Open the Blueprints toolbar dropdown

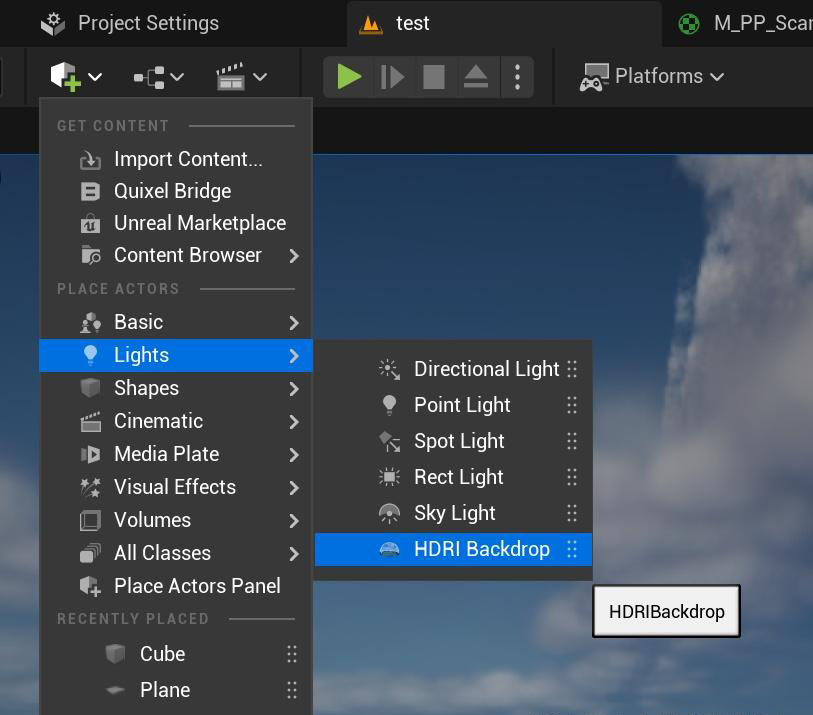(158, 77)
